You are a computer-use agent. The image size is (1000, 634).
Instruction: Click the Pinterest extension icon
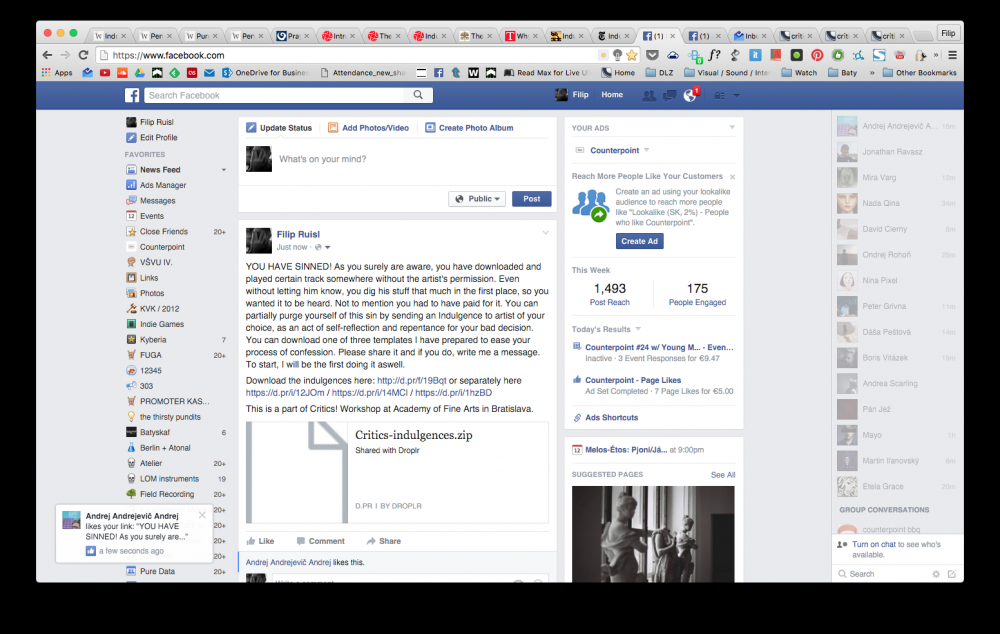817,55
